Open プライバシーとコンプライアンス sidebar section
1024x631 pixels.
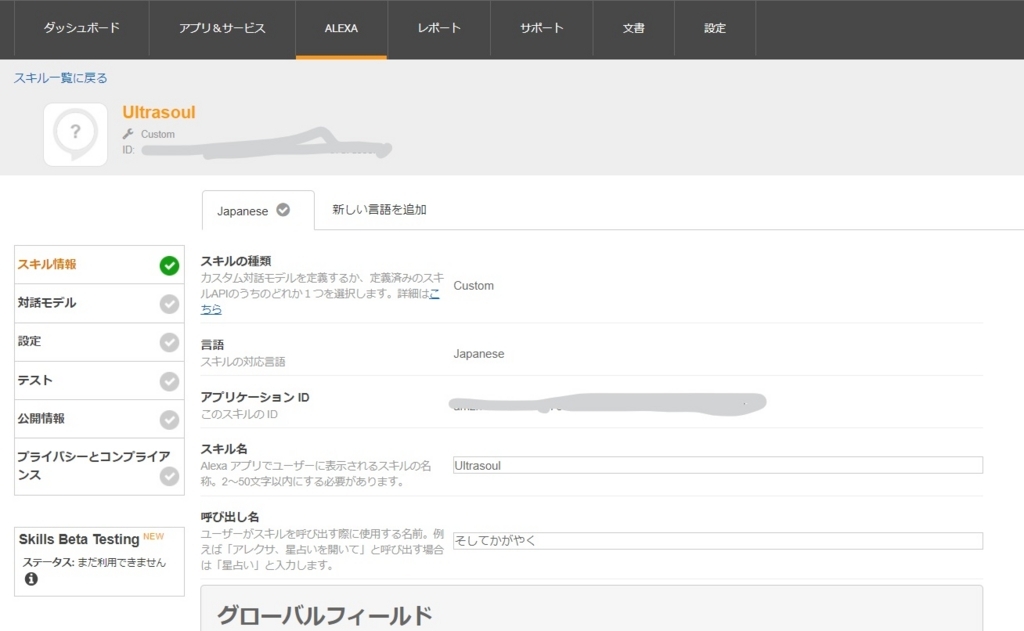(x=99, y=466)
